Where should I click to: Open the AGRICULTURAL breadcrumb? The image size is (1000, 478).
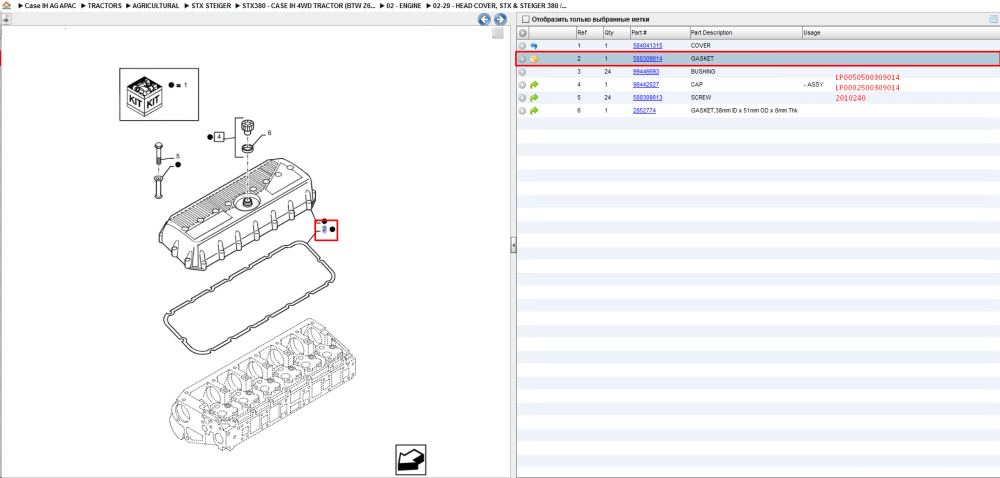click(156, 5)
